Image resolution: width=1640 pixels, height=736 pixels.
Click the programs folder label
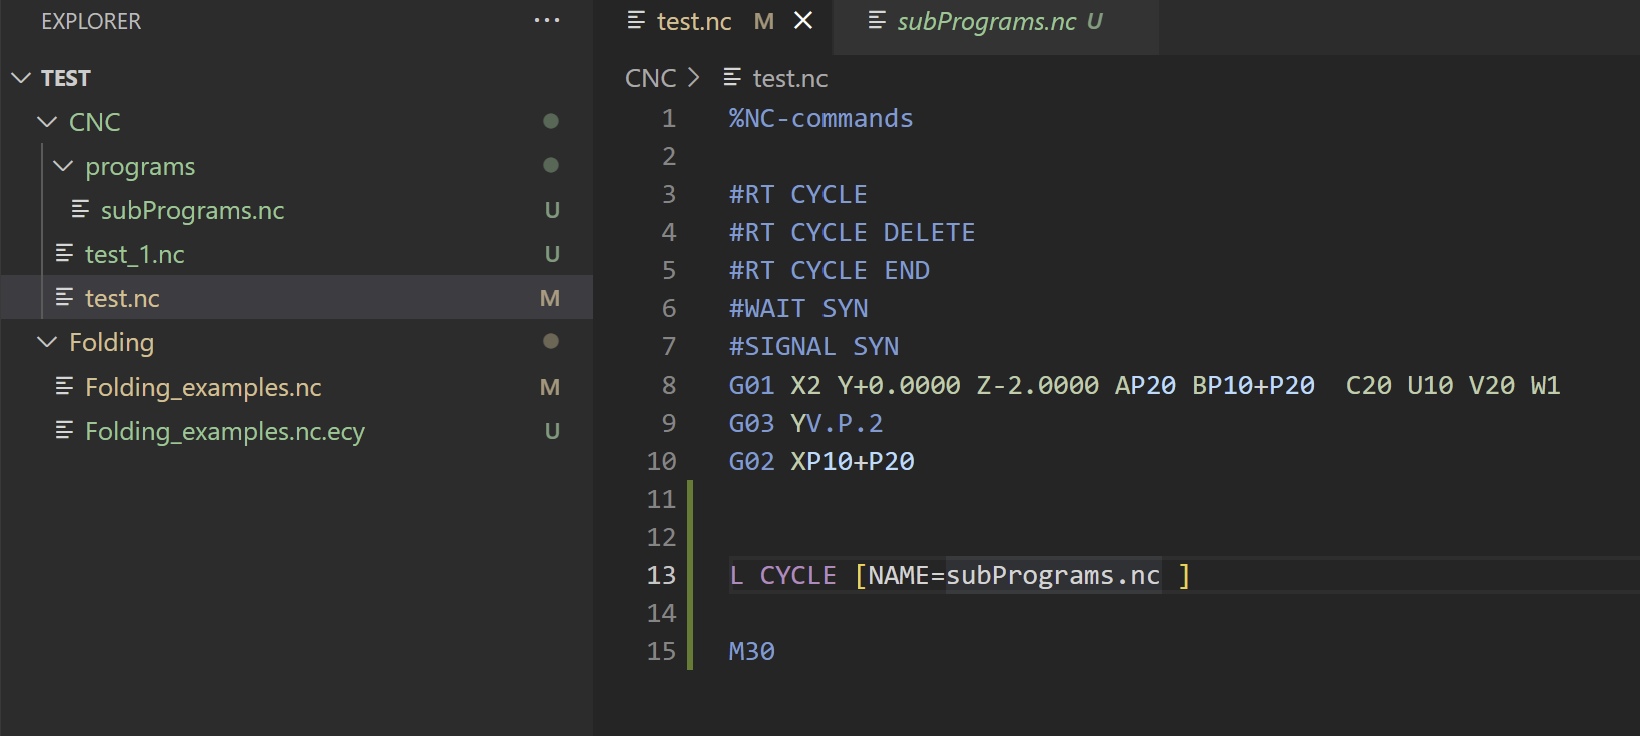(140, 166)
